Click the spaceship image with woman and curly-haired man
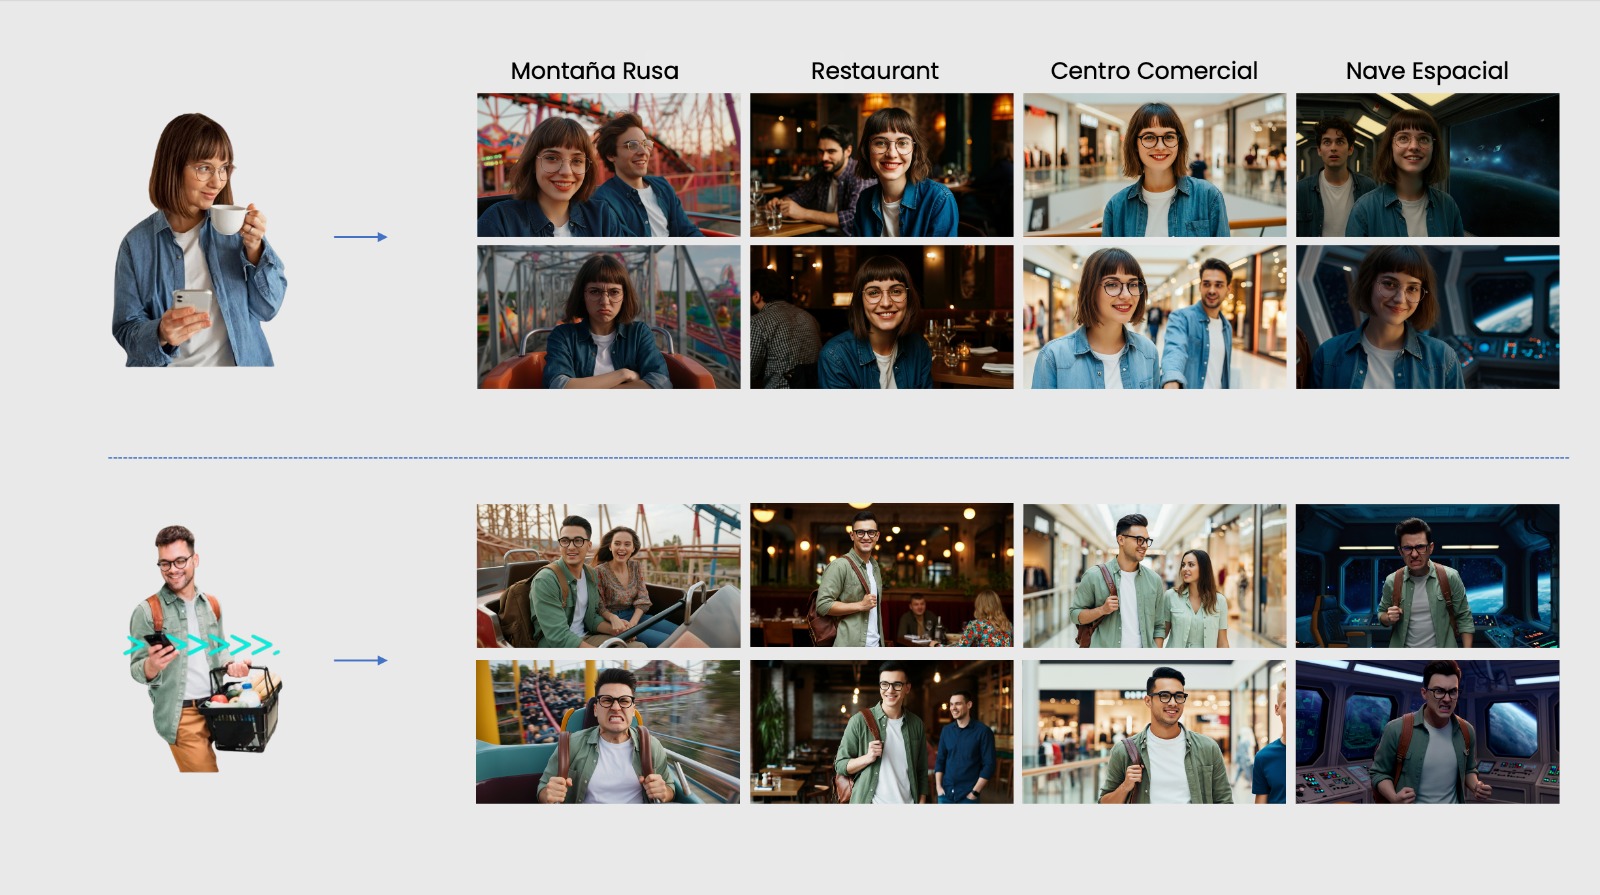 [x=1427, y=165]
